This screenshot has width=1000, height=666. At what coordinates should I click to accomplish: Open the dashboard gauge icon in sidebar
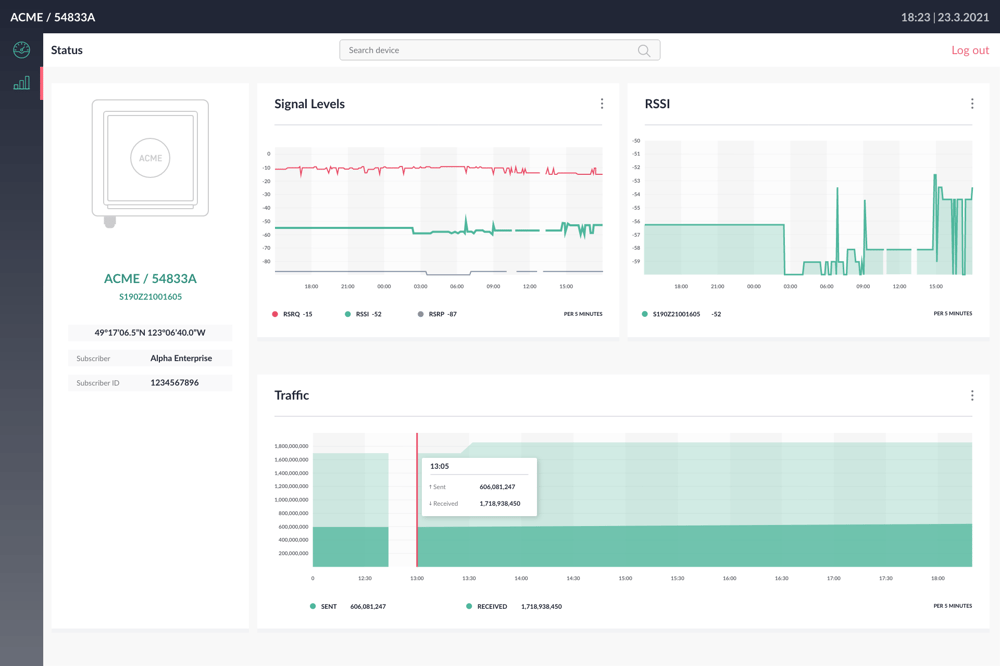click(22, 50)
